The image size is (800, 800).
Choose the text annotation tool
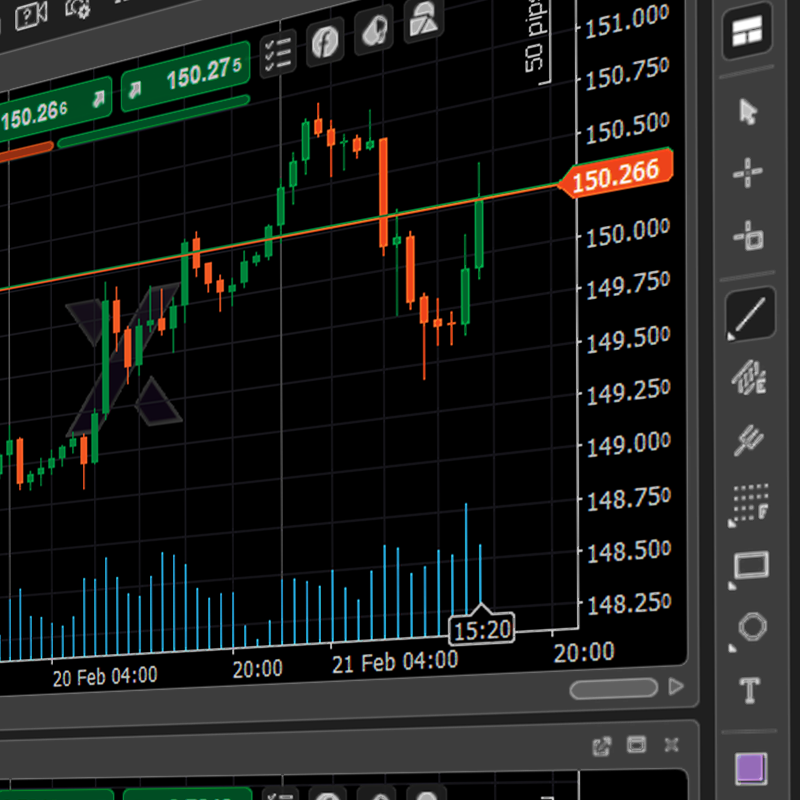(x=750, y=690)
